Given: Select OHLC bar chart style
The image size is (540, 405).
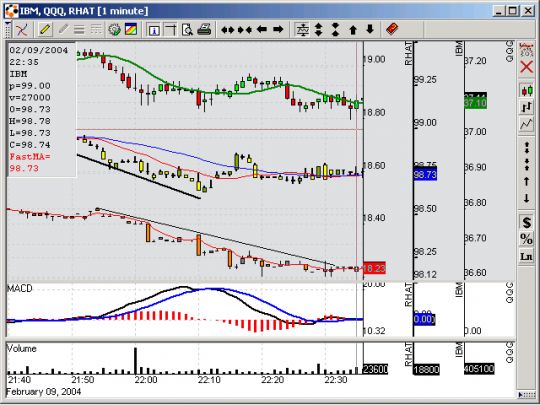Looking at the screenshot, I should pos(526,107).
